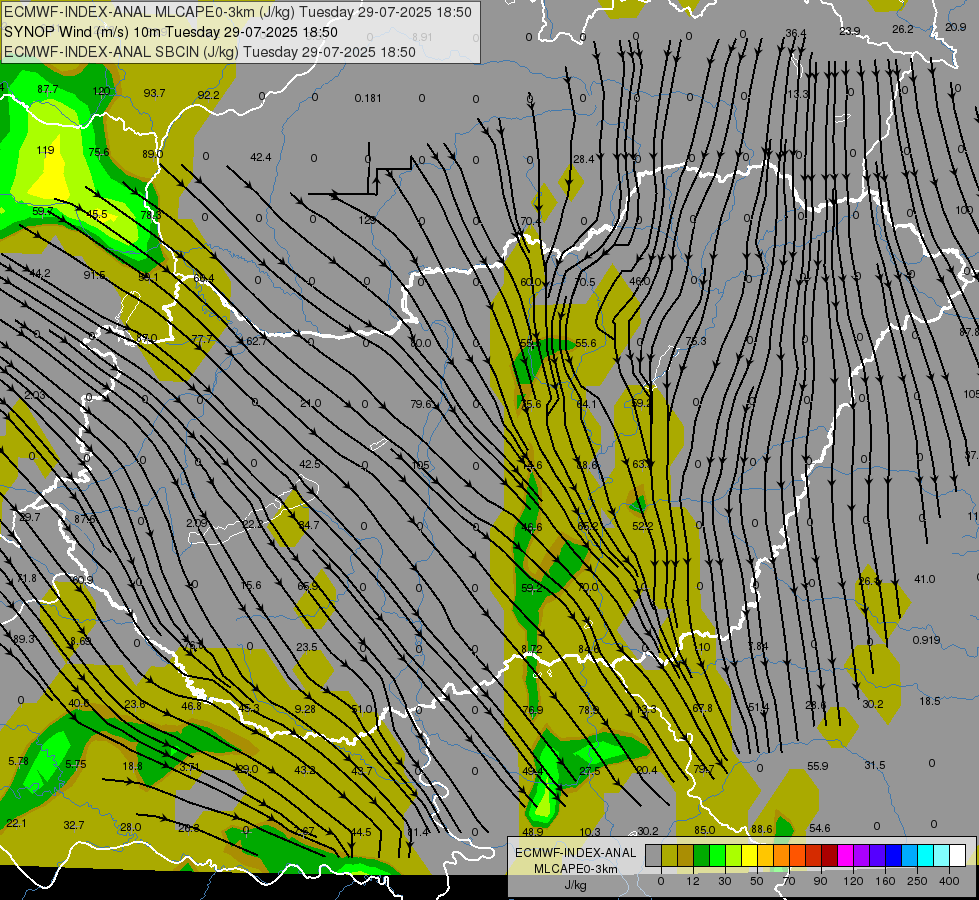Click the pure yellow legend swatch left of 50

[749, 855]
